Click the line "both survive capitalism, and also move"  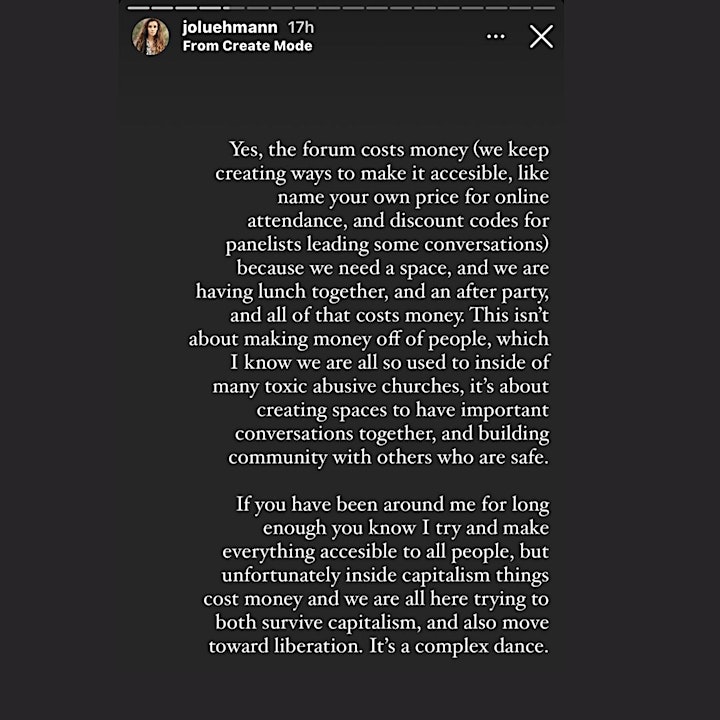pos(382,623)
